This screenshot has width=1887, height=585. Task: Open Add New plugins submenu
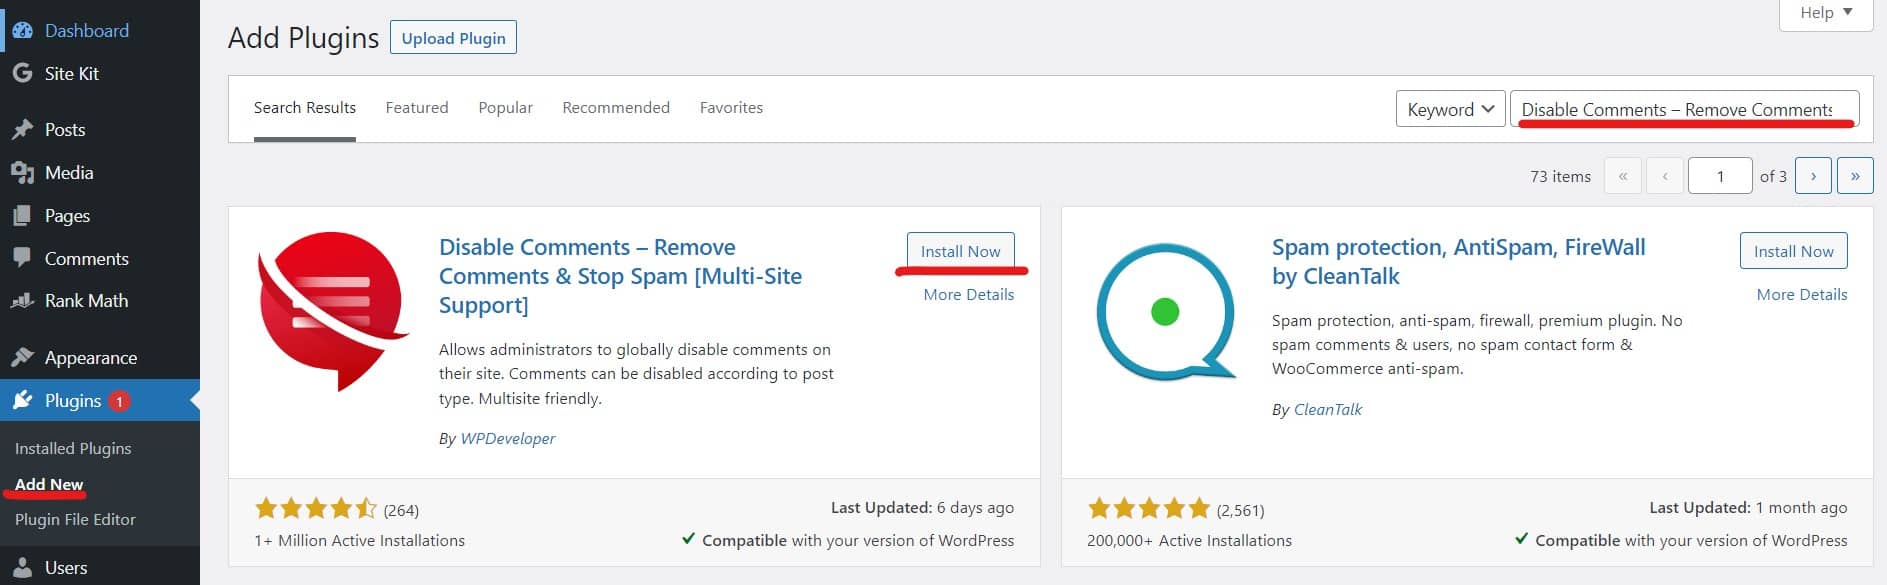pyautogui.click(x=49, y=485)
